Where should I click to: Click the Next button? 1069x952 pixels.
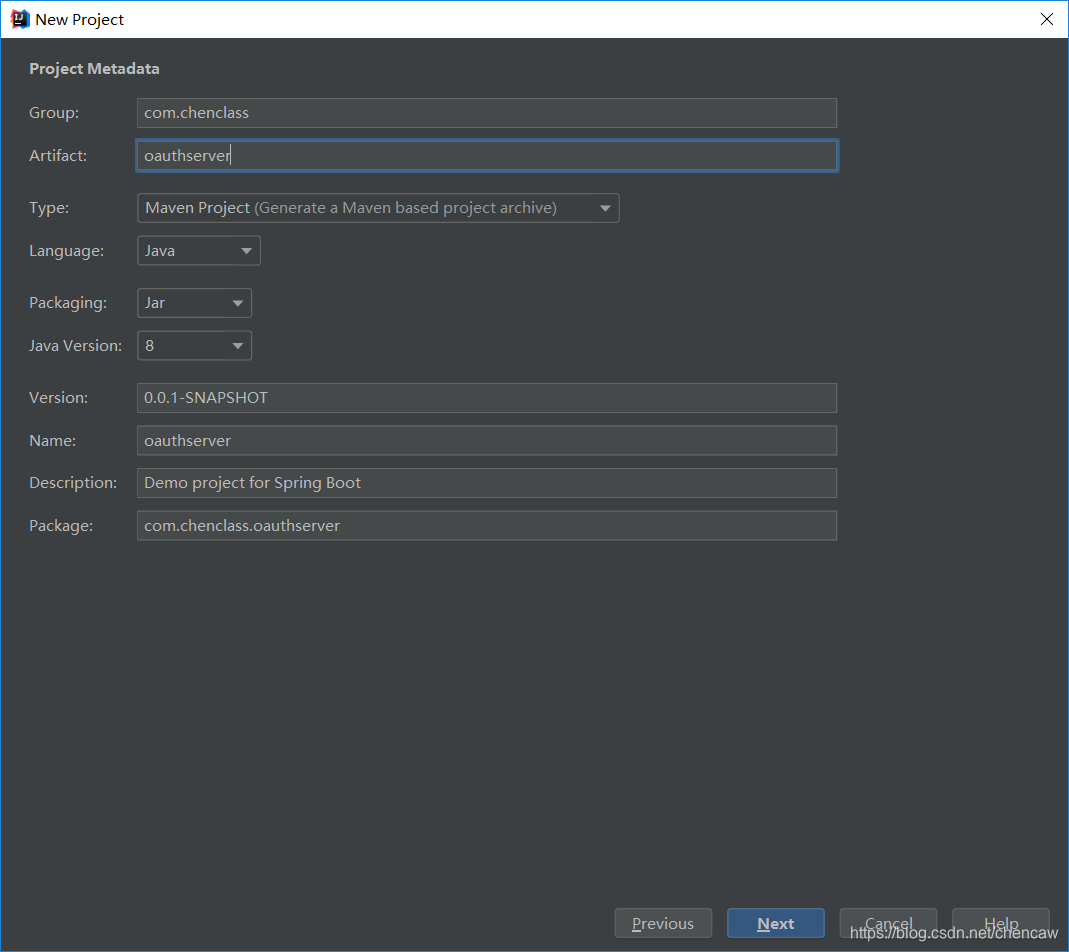(x=776, y=923)
